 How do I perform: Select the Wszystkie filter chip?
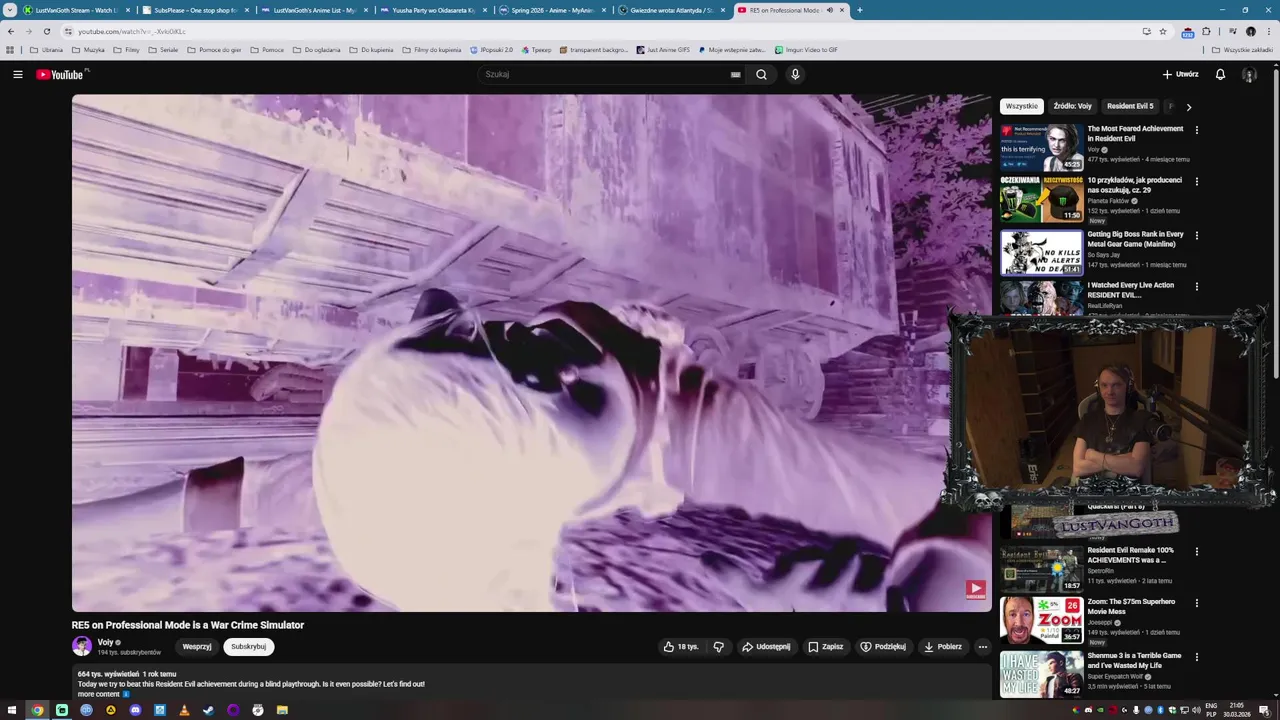1022,106
